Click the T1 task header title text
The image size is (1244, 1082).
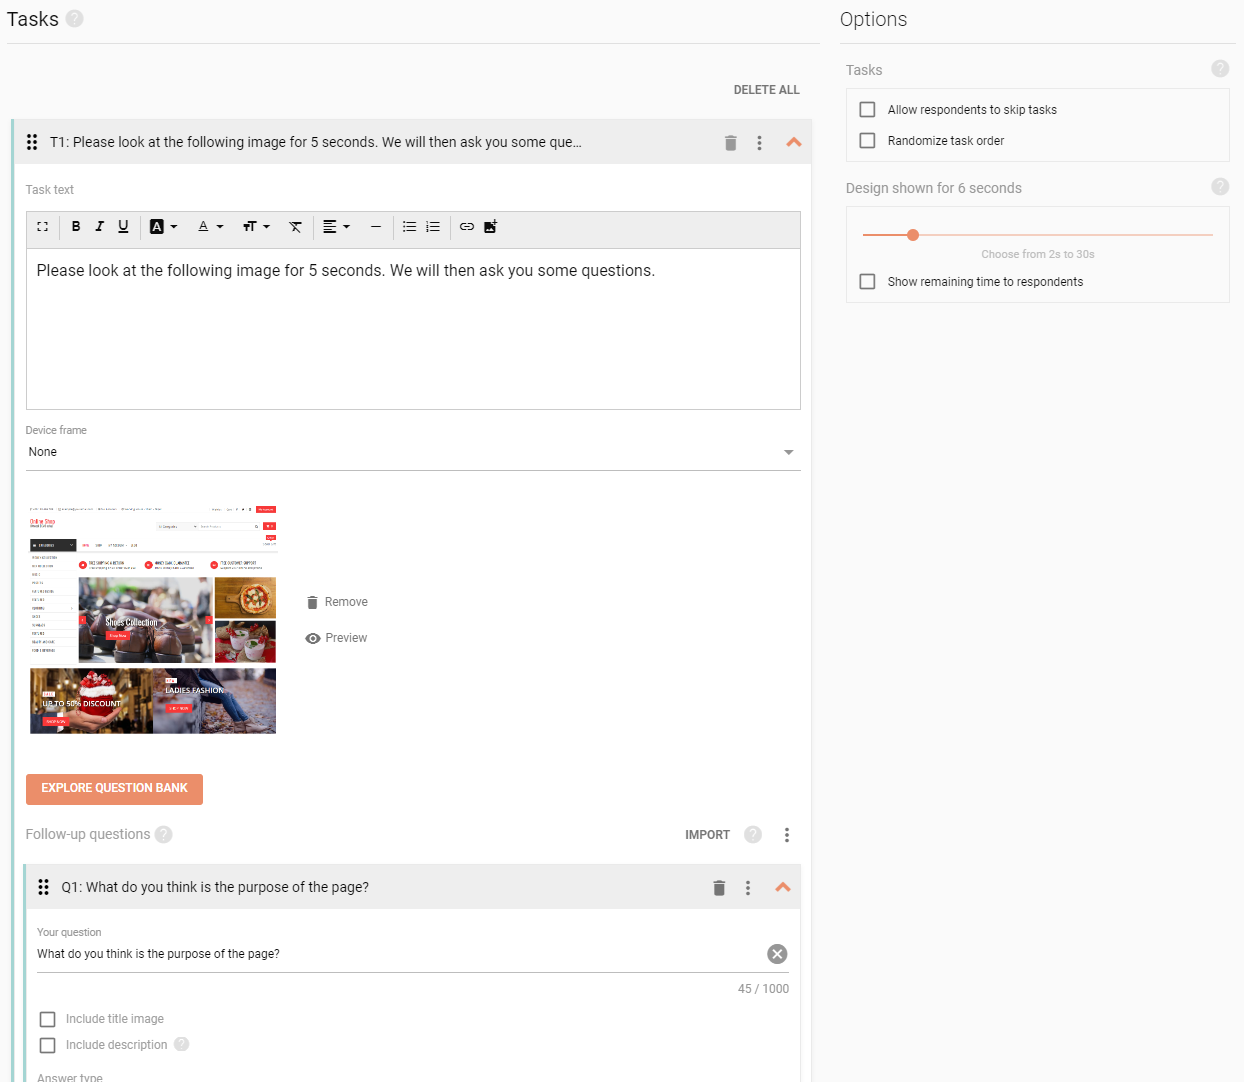pos(316,142)
